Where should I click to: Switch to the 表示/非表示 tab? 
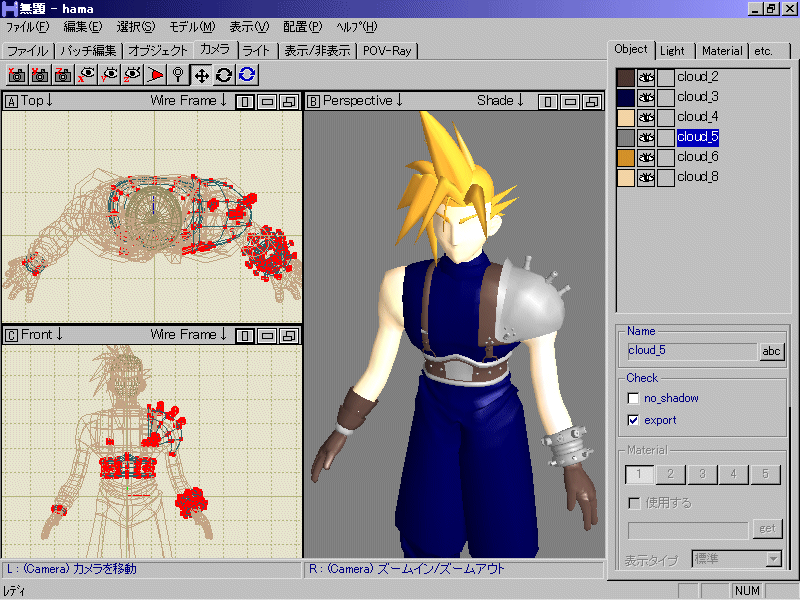point(317,51)
